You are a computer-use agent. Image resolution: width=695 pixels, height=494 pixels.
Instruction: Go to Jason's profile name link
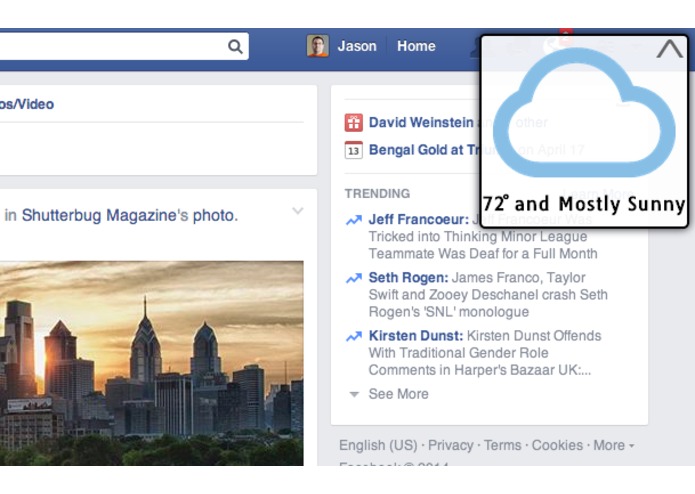[x=357, y=46]
